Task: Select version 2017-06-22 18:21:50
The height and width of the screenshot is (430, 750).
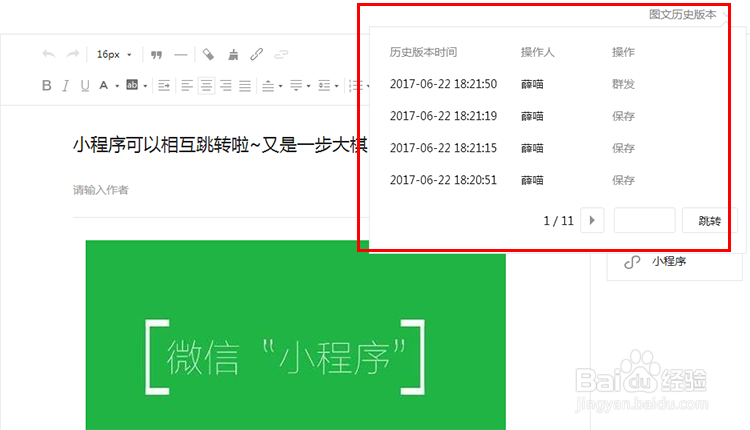Action: pyautogui.click(x=443, y=84)
